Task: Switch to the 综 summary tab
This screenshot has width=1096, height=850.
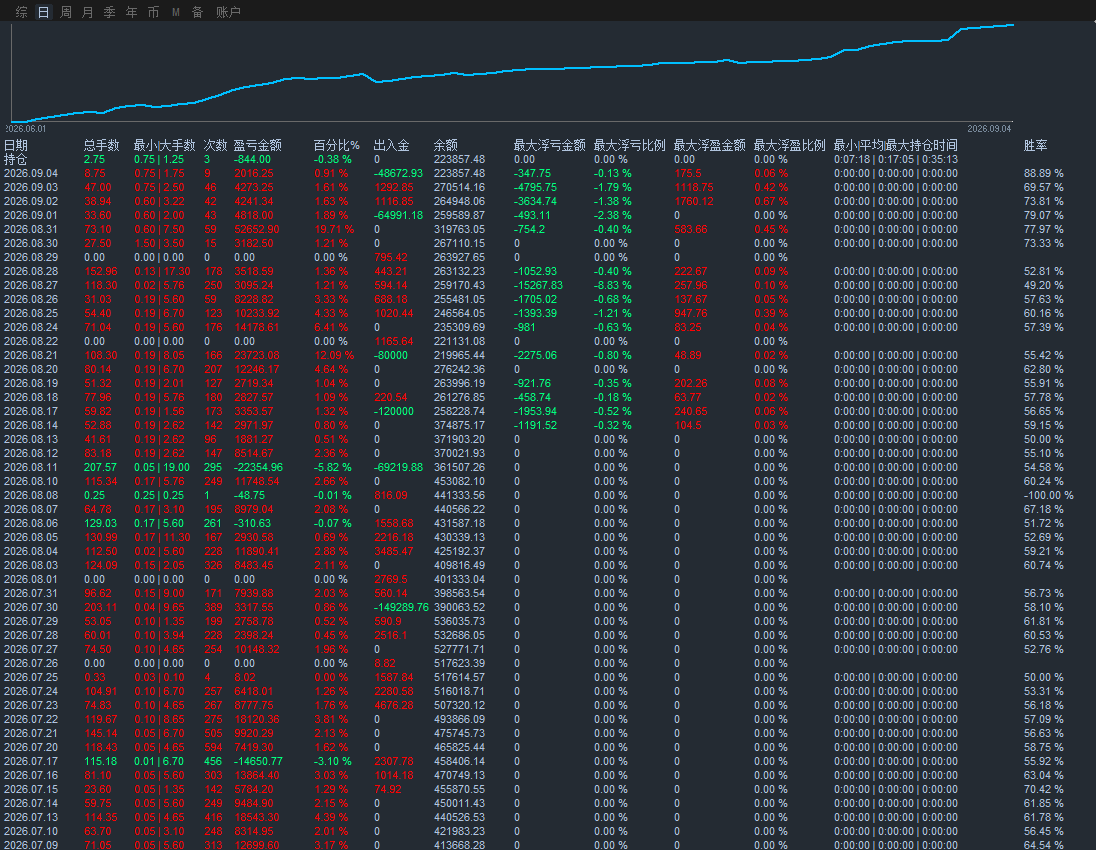Action: point(22,12)
